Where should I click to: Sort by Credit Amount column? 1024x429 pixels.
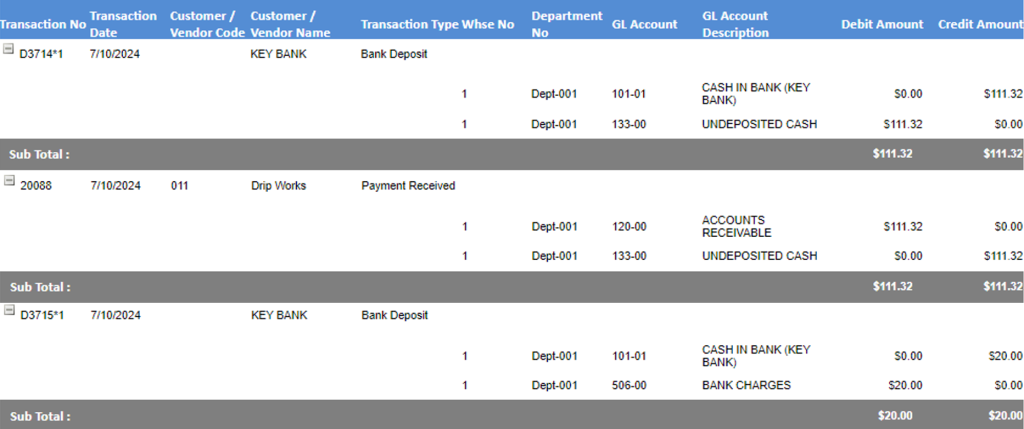[980, 24]
